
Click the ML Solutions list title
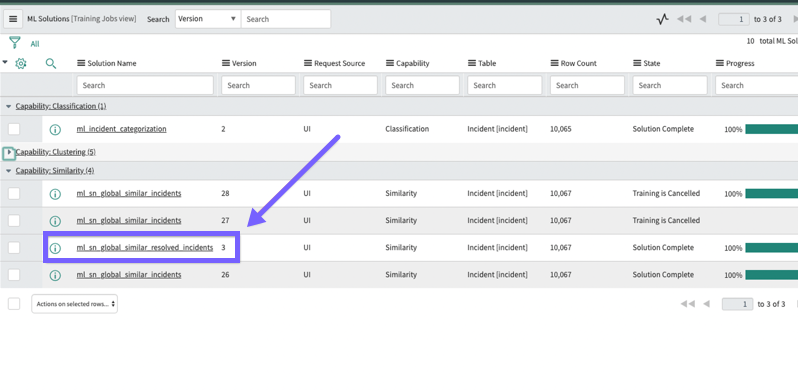click(x=48, y=19)
